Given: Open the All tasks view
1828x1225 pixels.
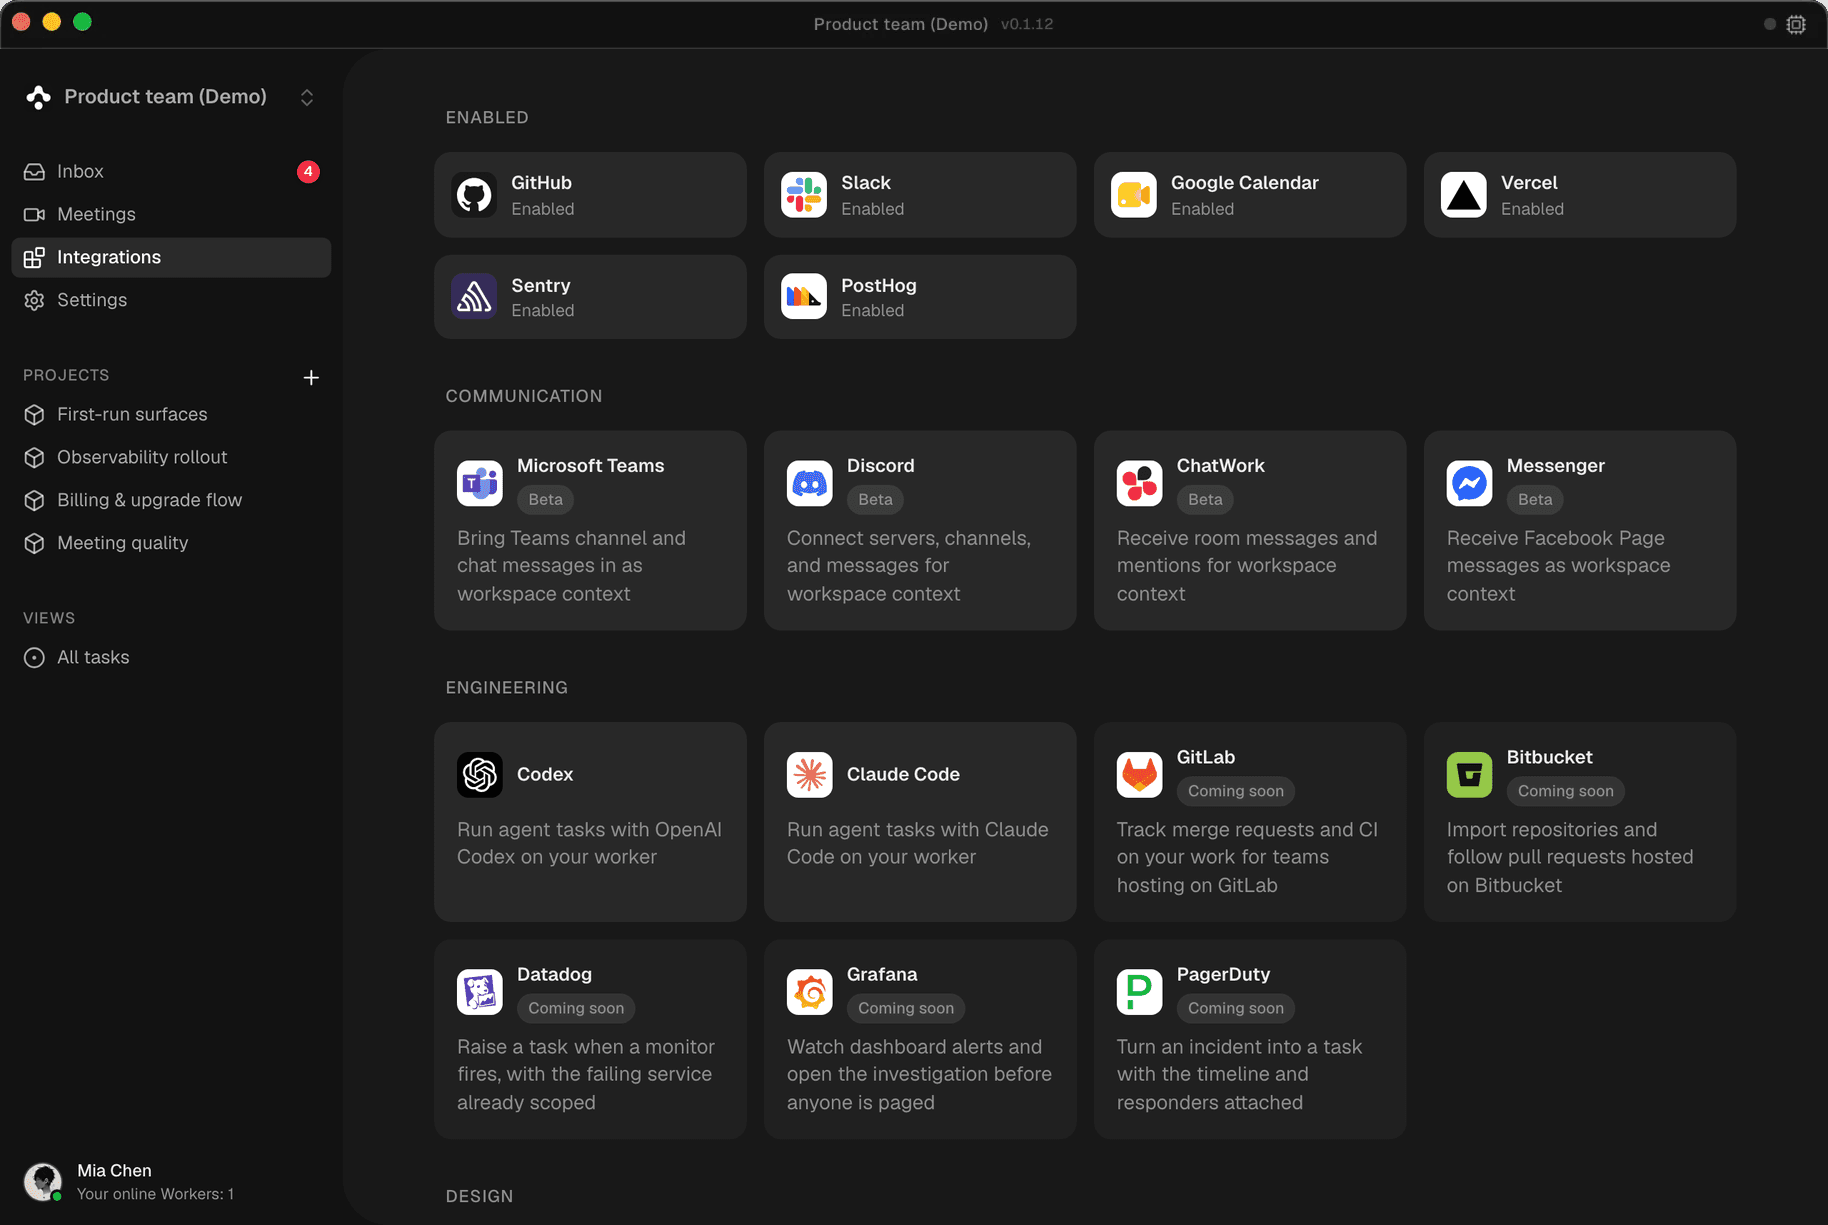Looking at the screenshot, I should point(171,658).
